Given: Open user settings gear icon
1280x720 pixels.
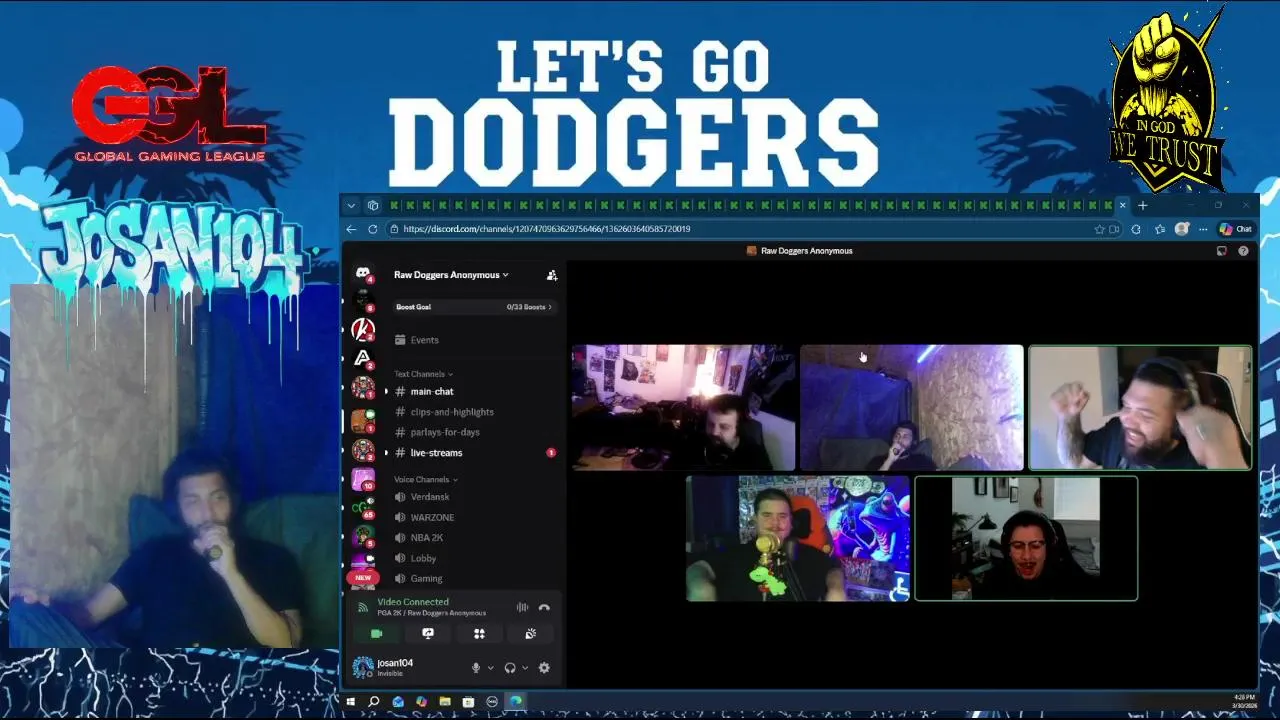Looking at the screenshot, I should 544,668.
